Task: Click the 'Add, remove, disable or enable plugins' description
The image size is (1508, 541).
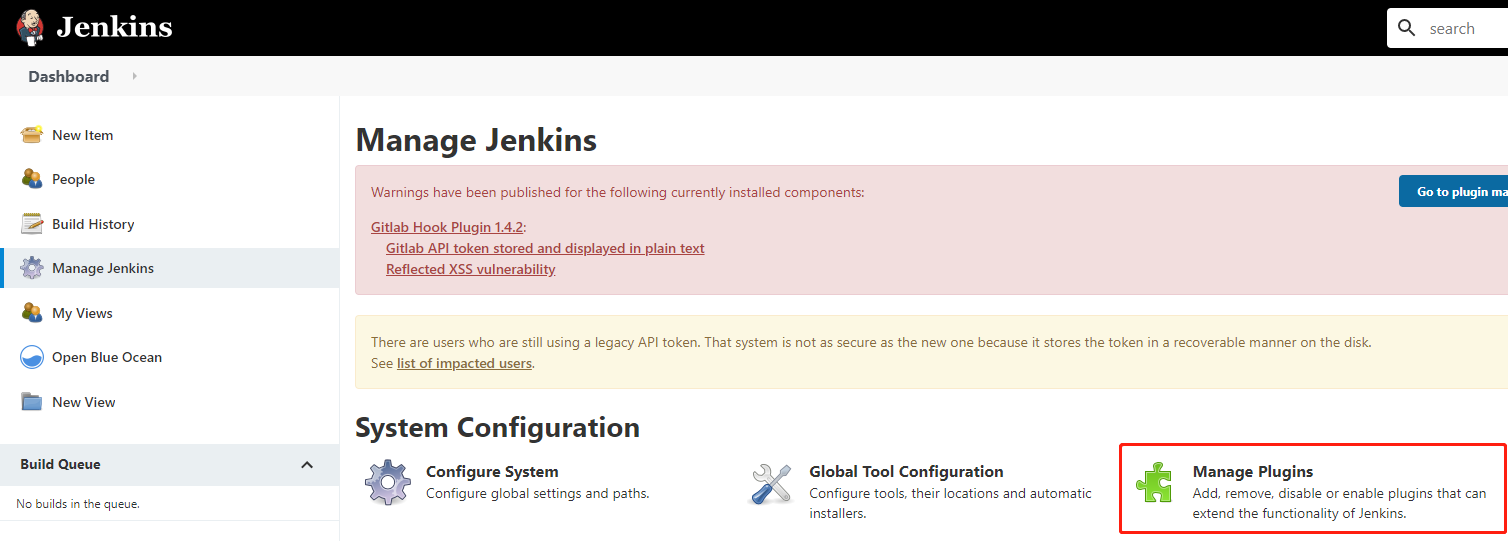Action: (1339, 503)
